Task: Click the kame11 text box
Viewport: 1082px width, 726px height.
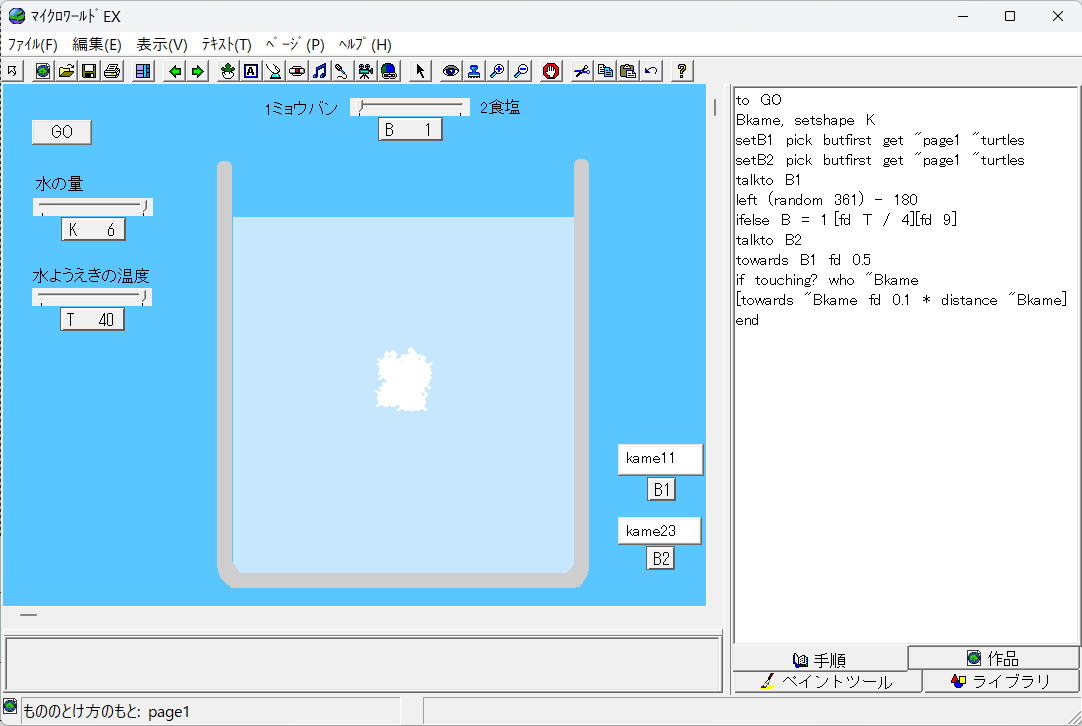Action: coord(660,459)
